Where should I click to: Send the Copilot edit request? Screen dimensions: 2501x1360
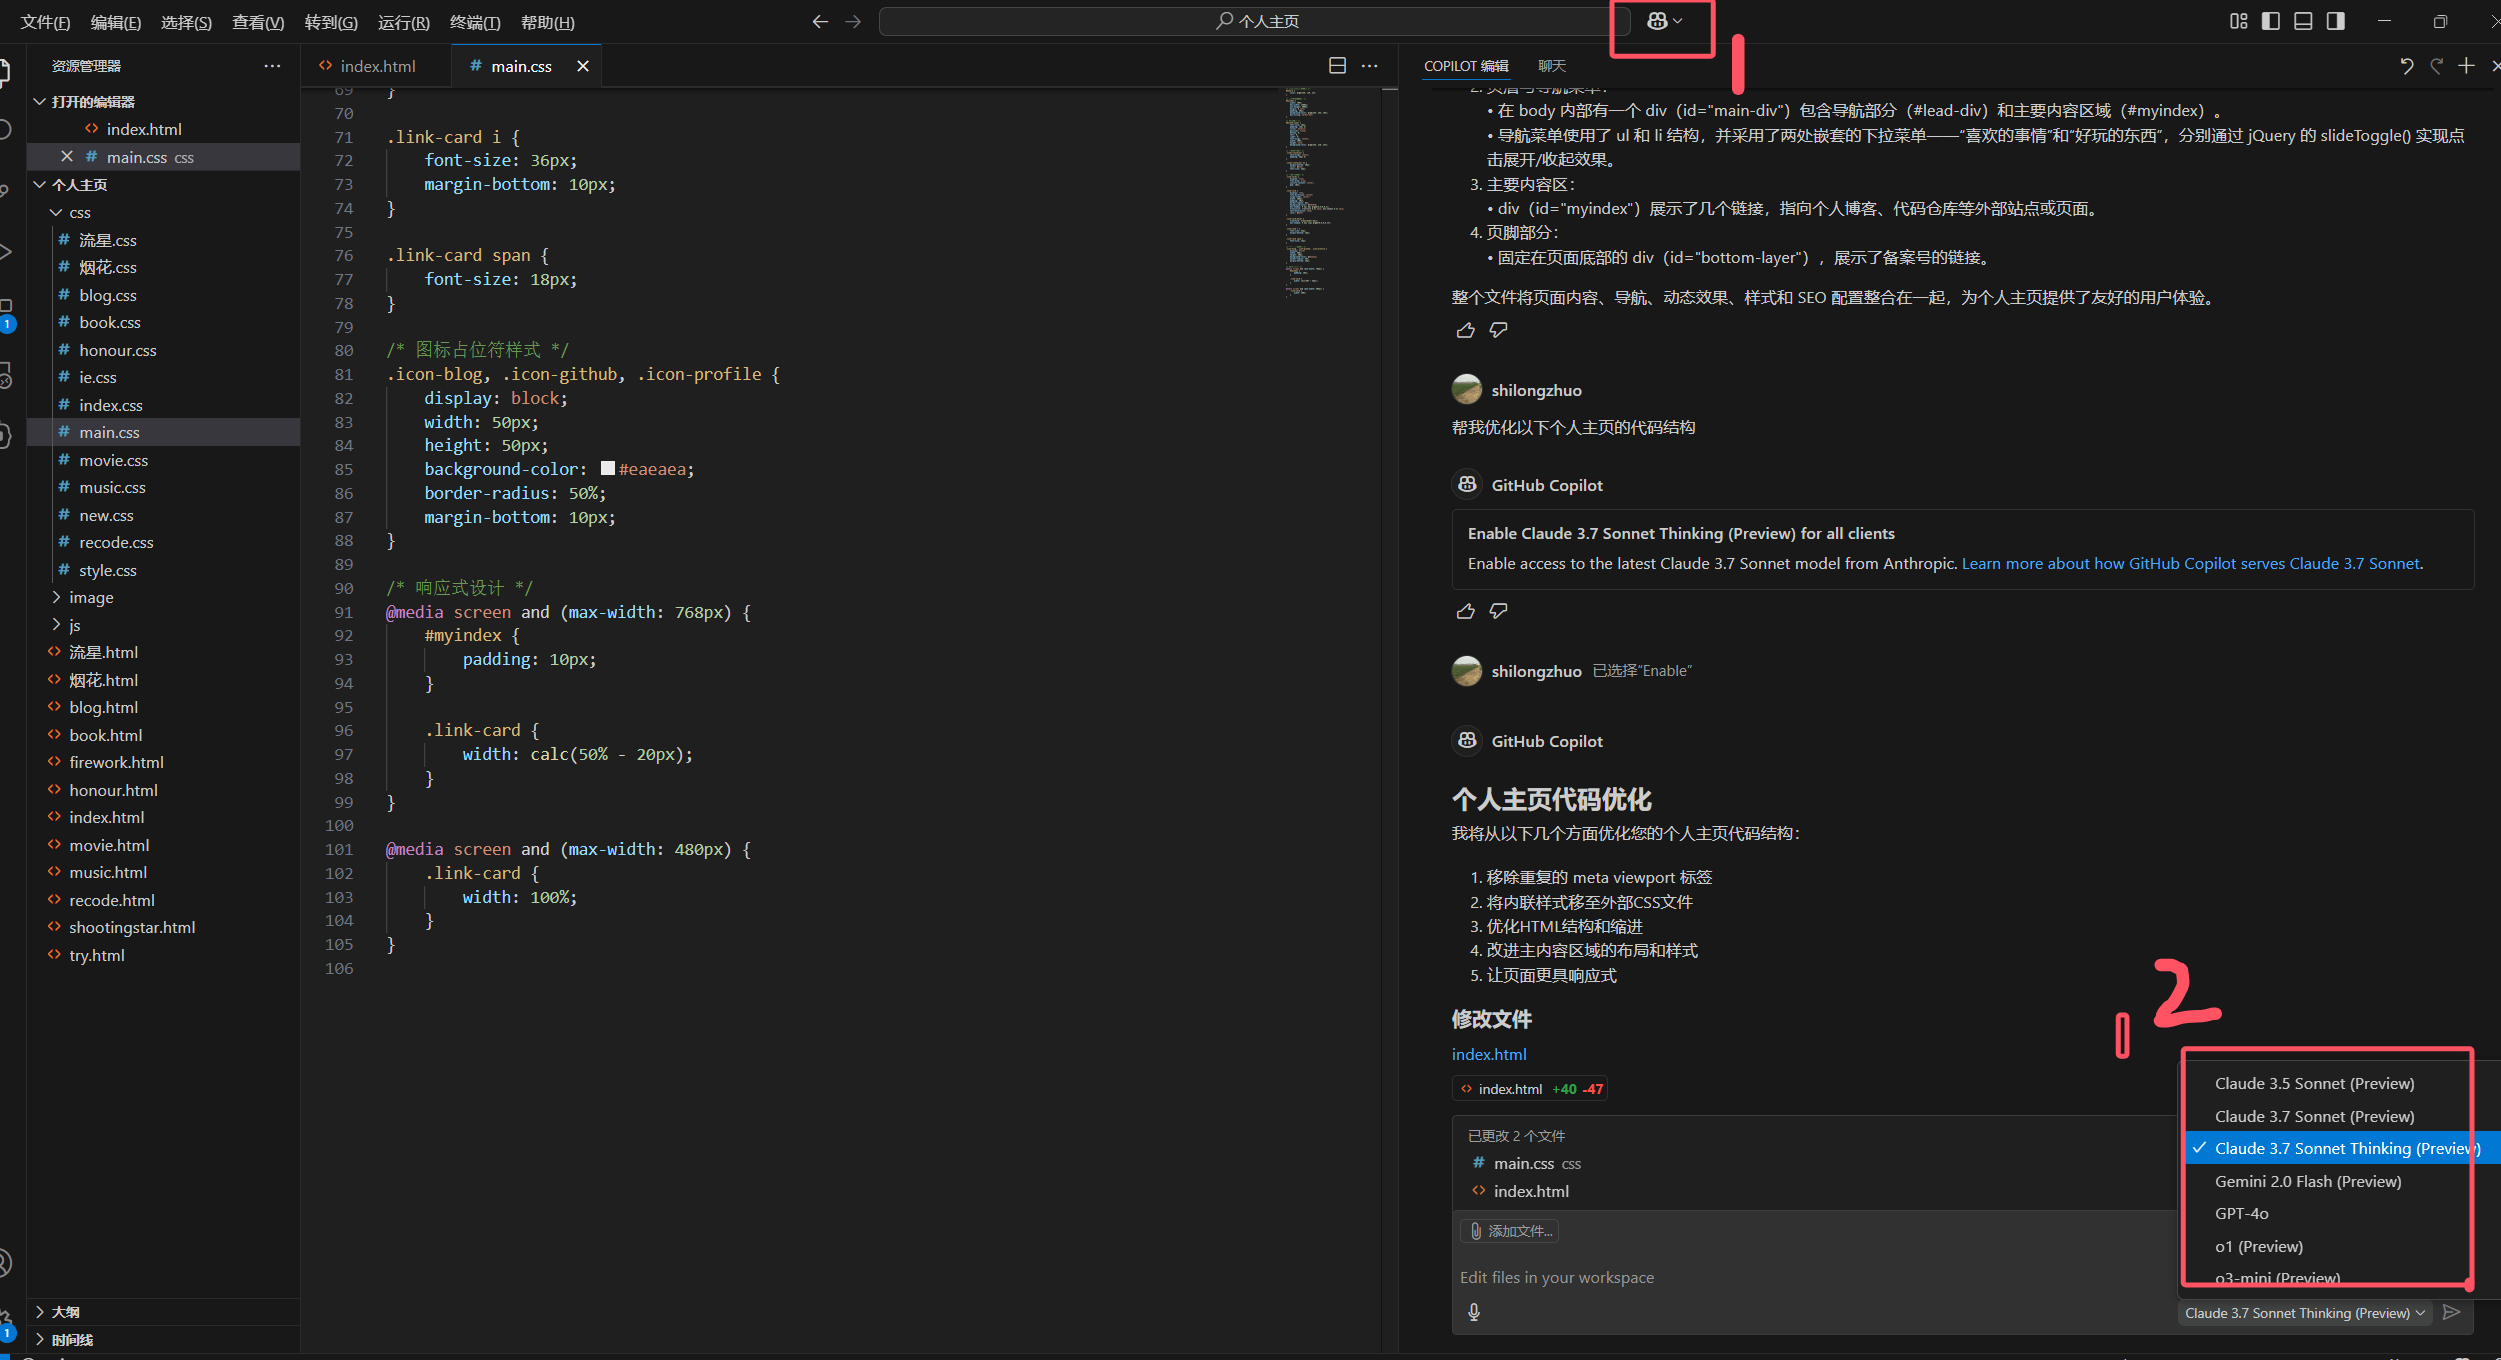click(2451, 1312)
